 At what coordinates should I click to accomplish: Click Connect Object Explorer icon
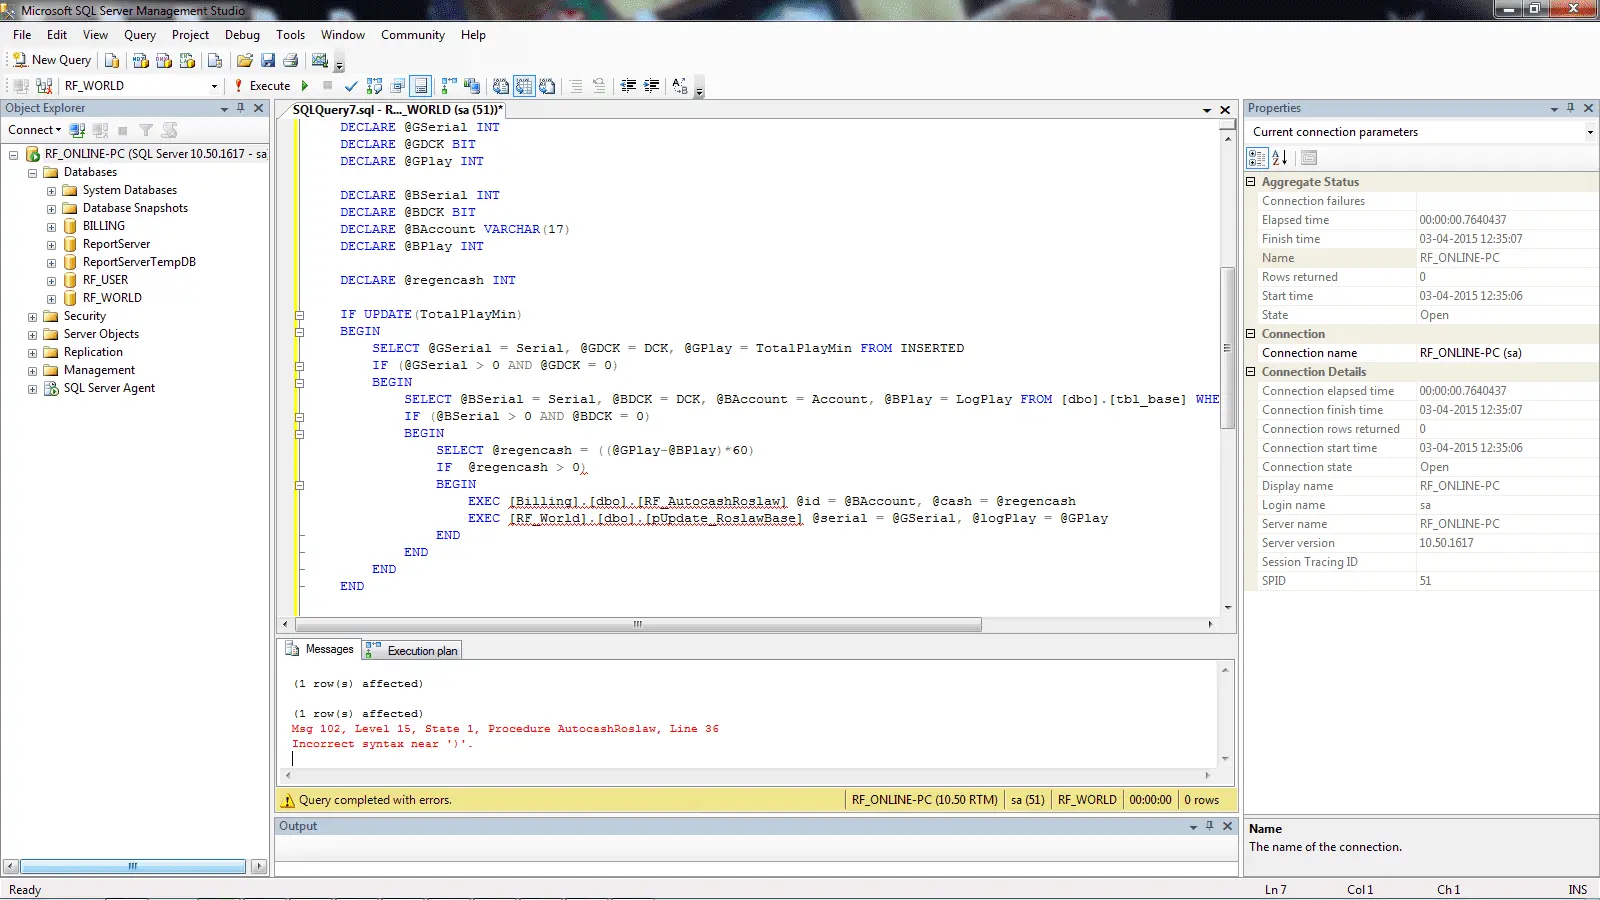point(78,130)
